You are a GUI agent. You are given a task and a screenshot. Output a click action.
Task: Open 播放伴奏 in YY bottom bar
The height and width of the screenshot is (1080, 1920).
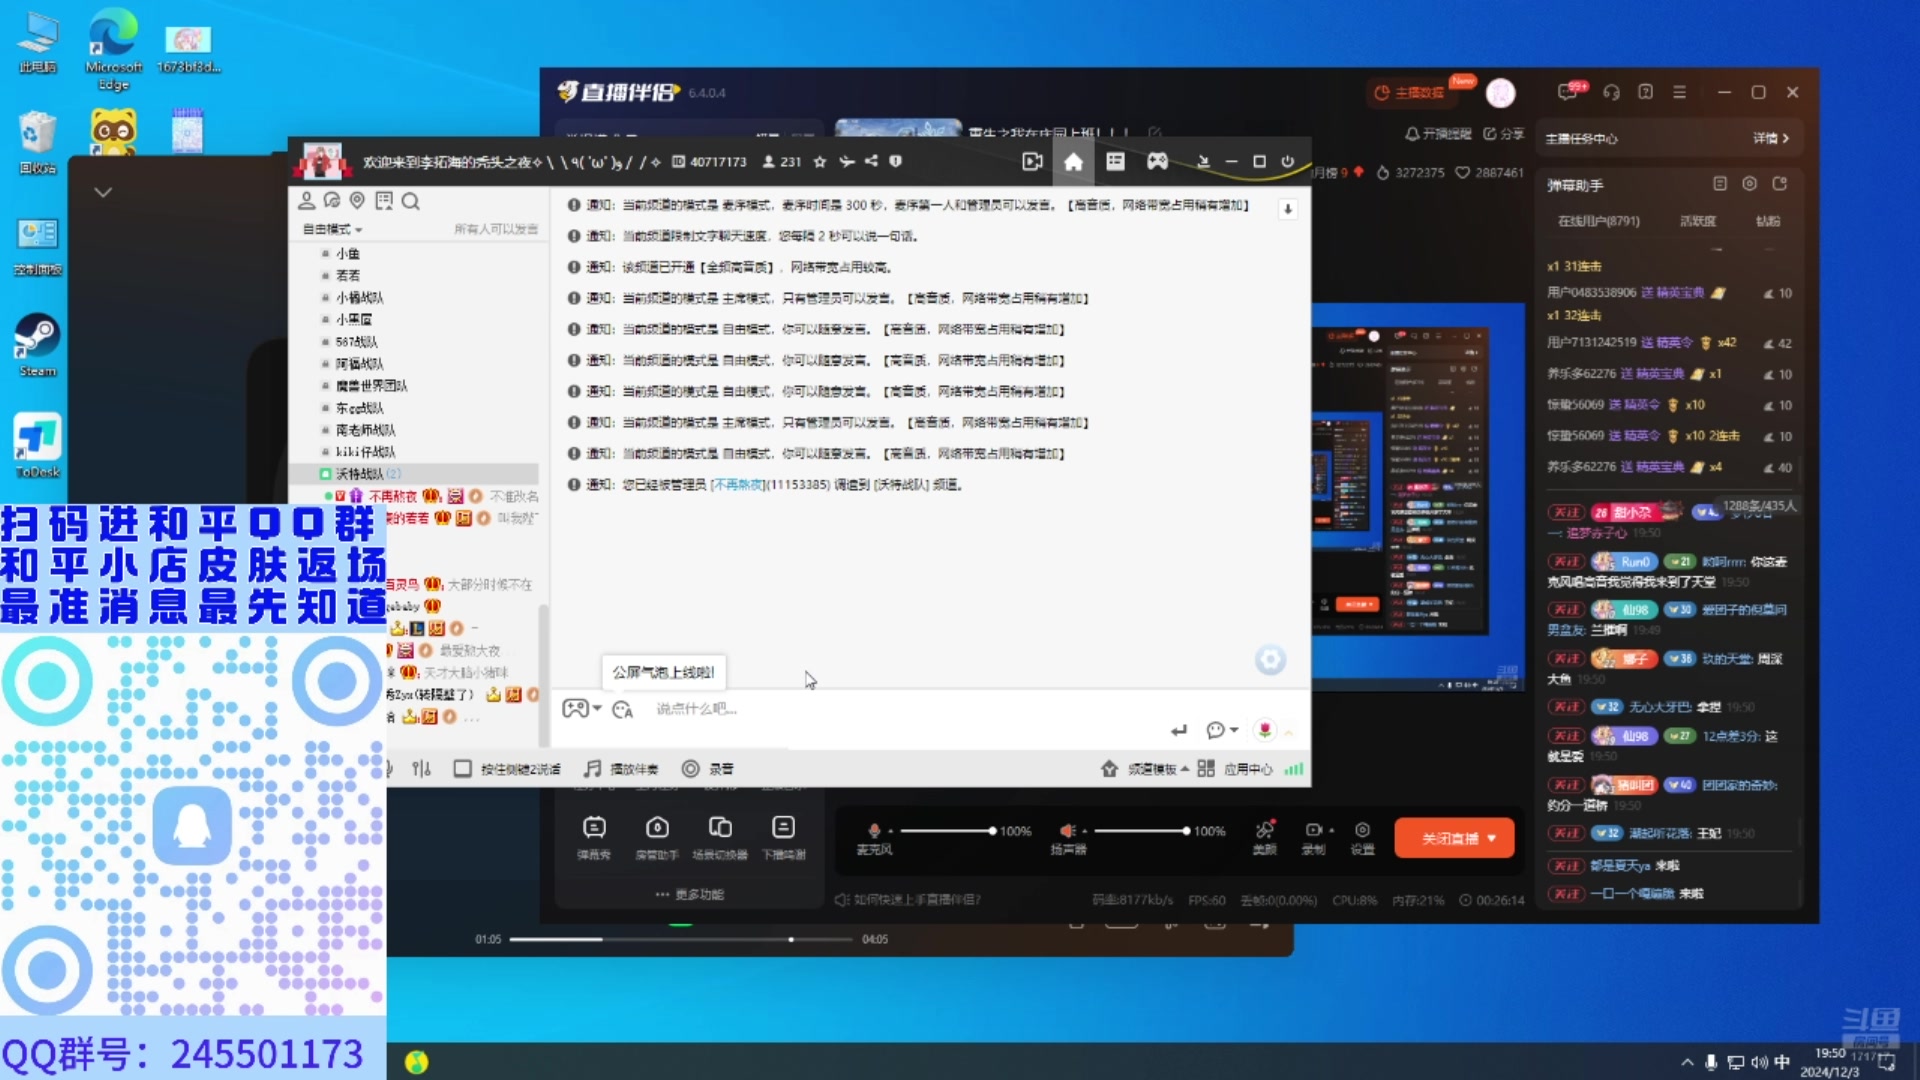(x=621, y=769)
